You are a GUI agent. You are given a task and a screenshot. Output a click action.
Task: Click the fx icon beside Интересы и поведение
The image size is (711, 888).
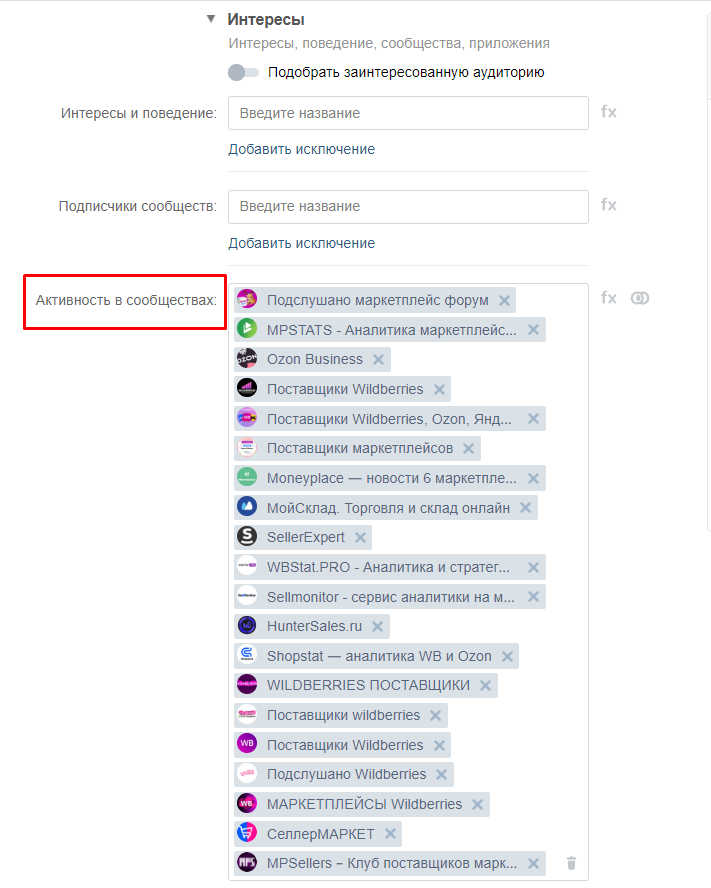(609, 112)
